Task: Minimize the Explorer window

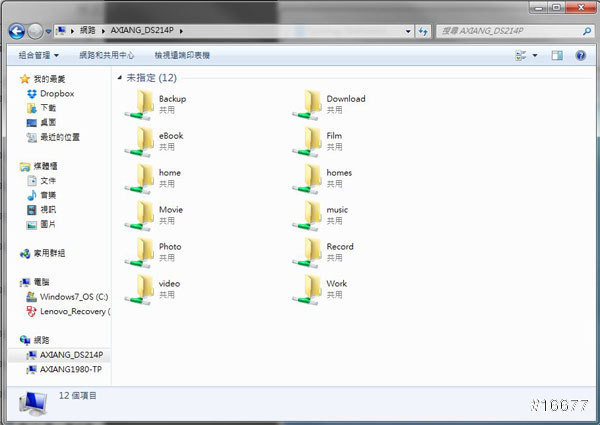Action: tap(538, 8)
